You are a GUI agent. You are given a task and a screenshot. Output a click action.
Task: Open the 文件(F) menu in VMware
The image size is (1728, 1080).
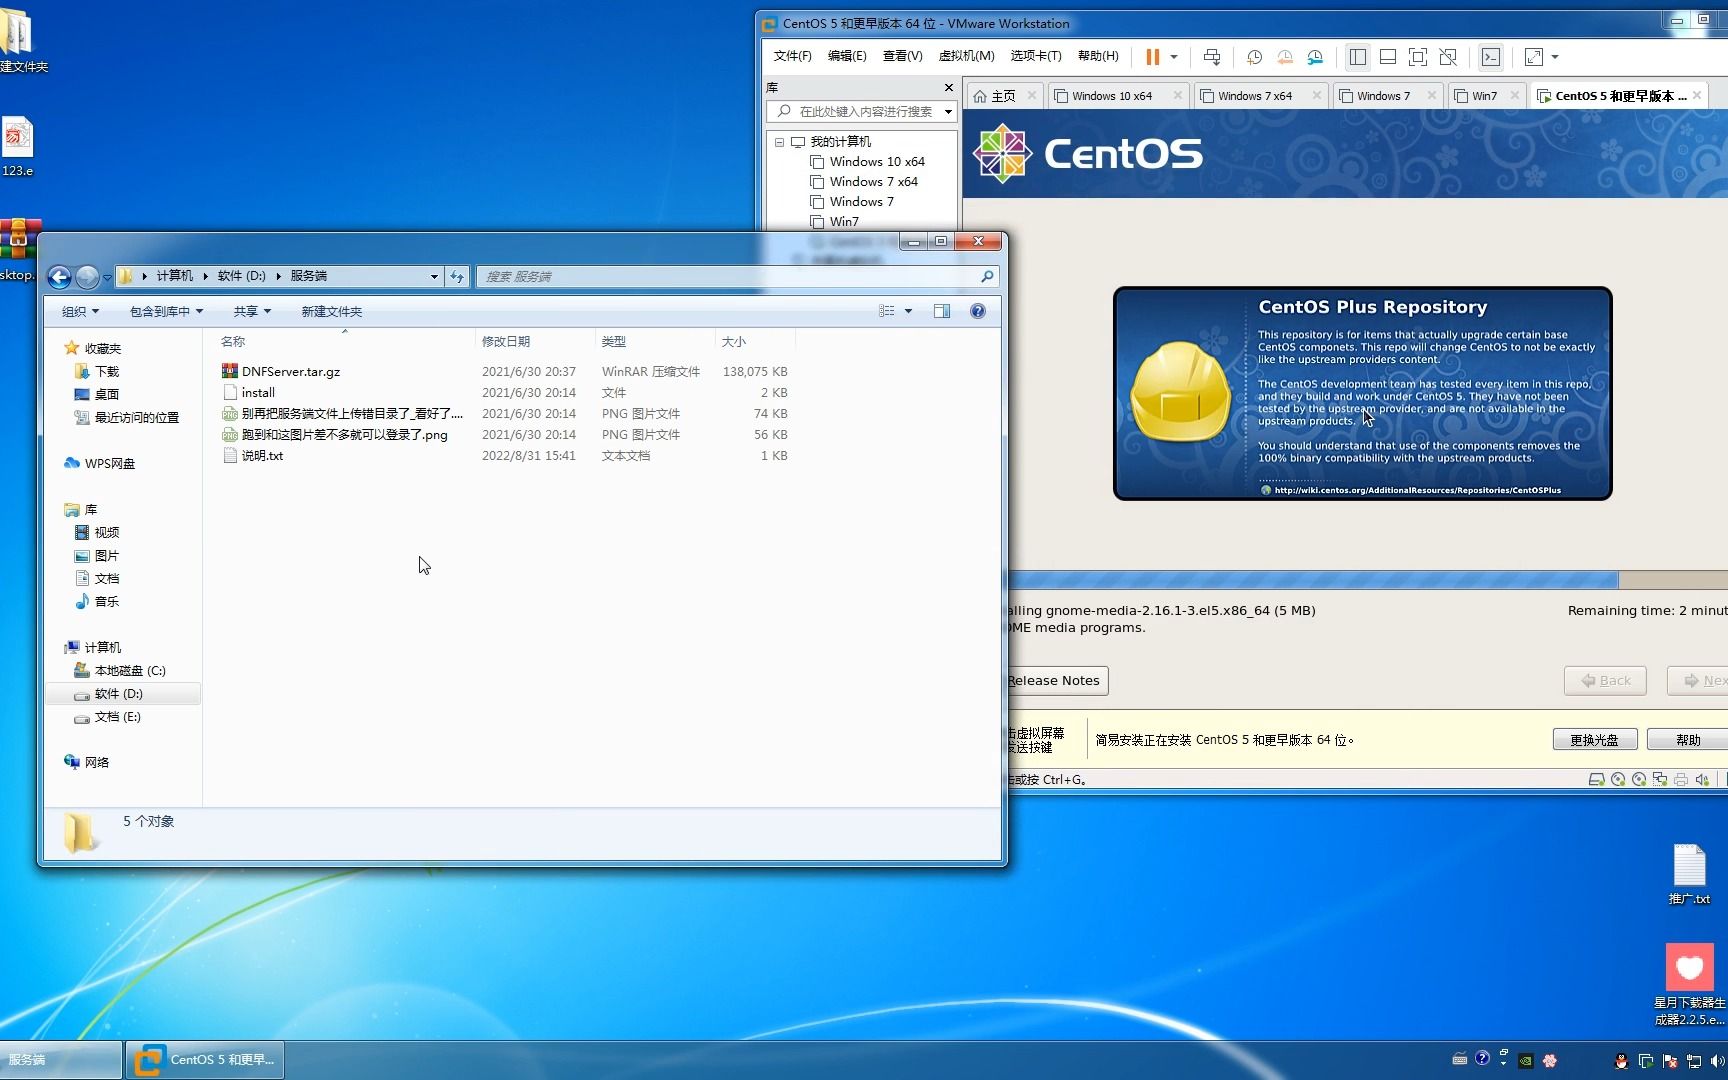pyautogui.click(x=792, y=56)
